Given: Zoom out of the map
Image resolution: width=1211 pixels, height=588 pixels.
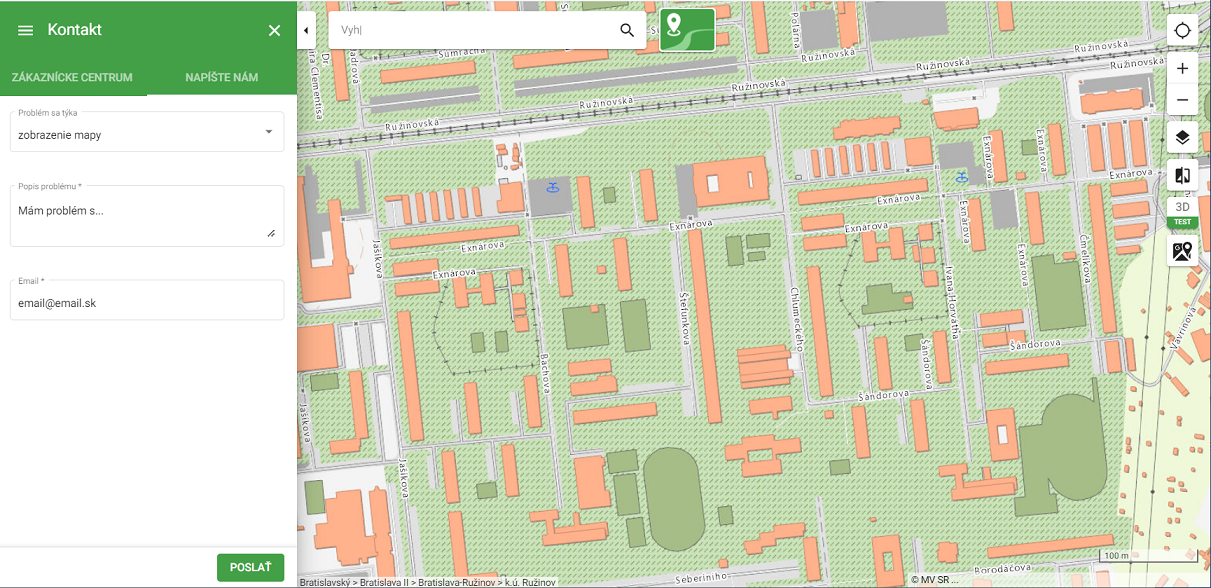Looking at the screenshot, I should [x=1182, y=100].
